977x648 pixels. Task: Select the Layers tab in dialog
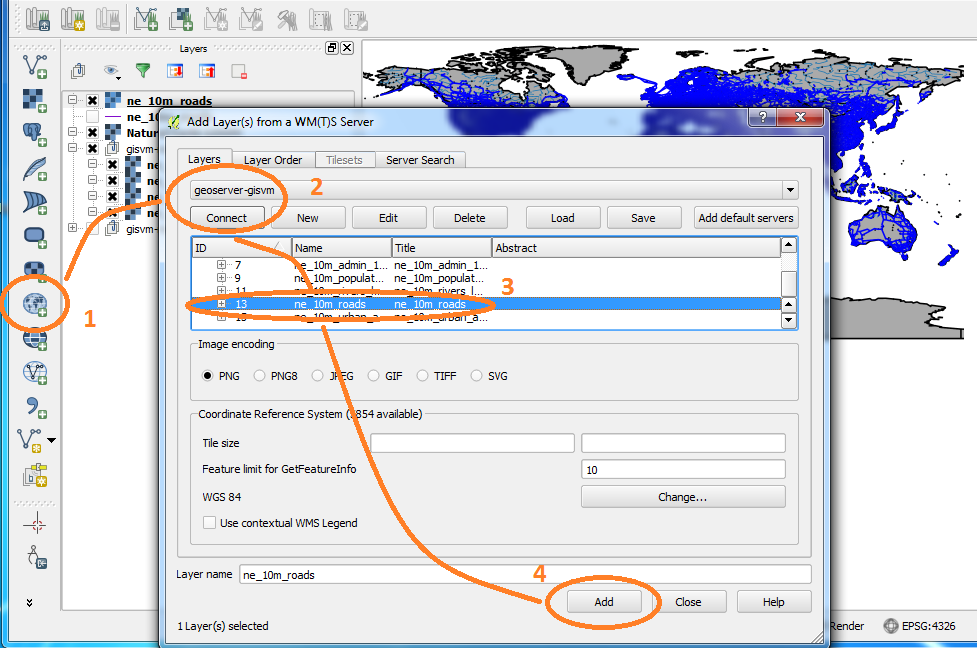tap(204, 160)
